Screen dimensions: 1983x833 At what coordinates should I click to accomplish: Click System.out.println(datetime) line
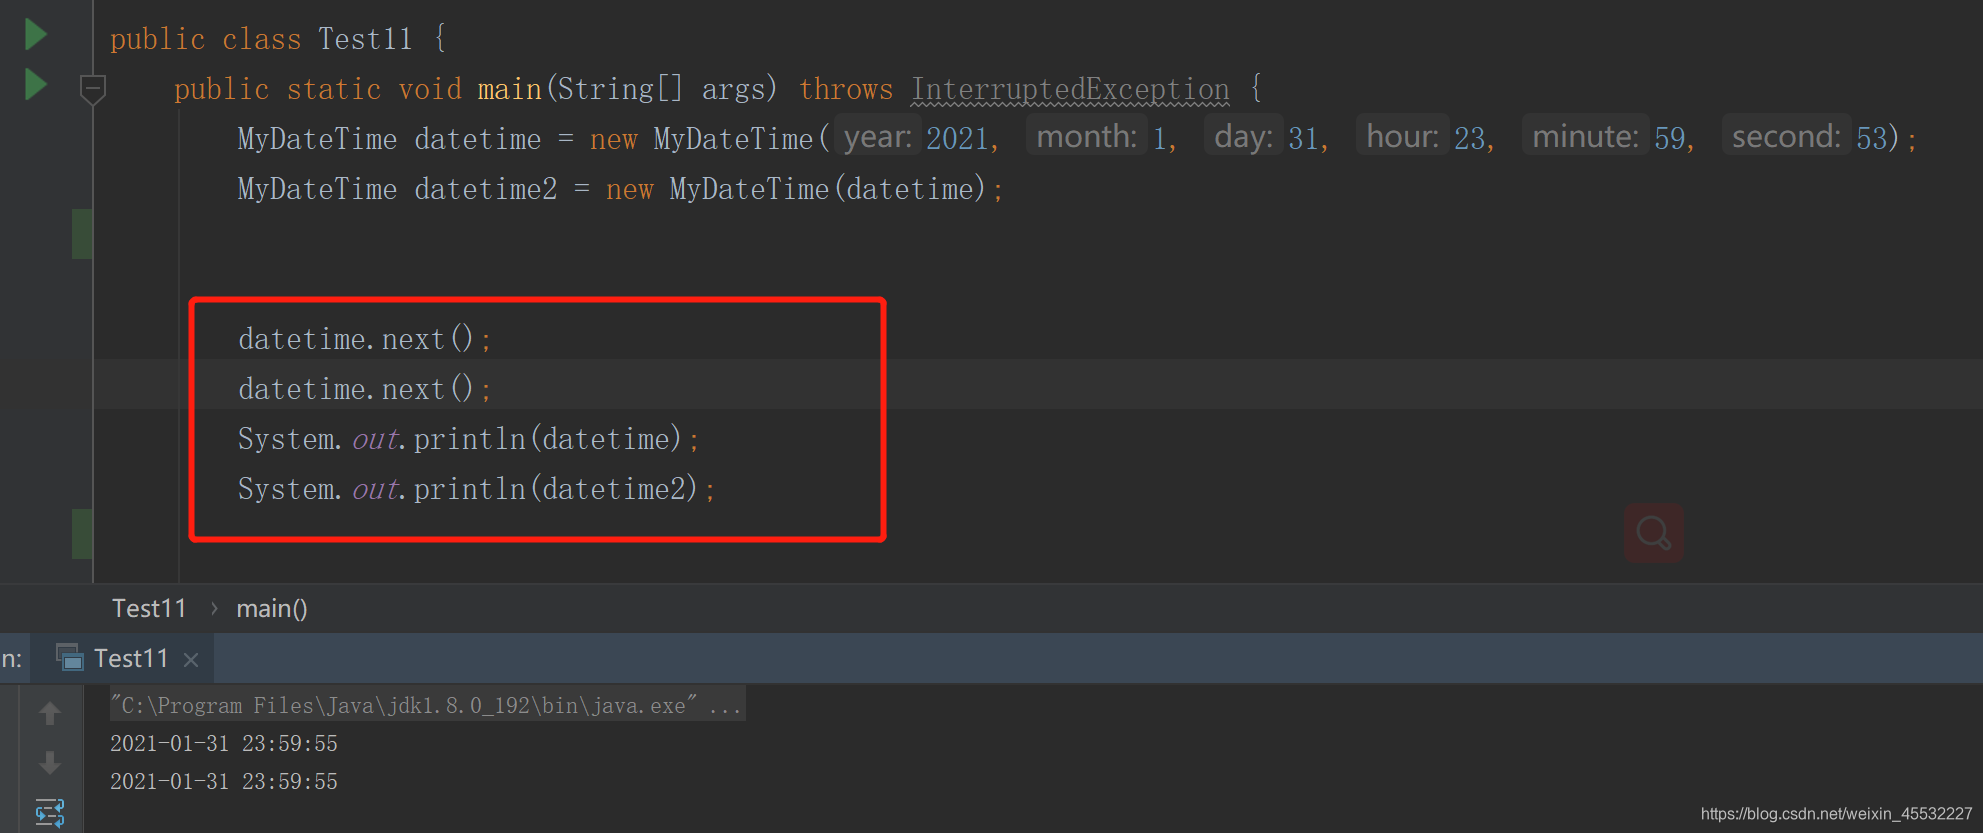(x=469, y=439)
